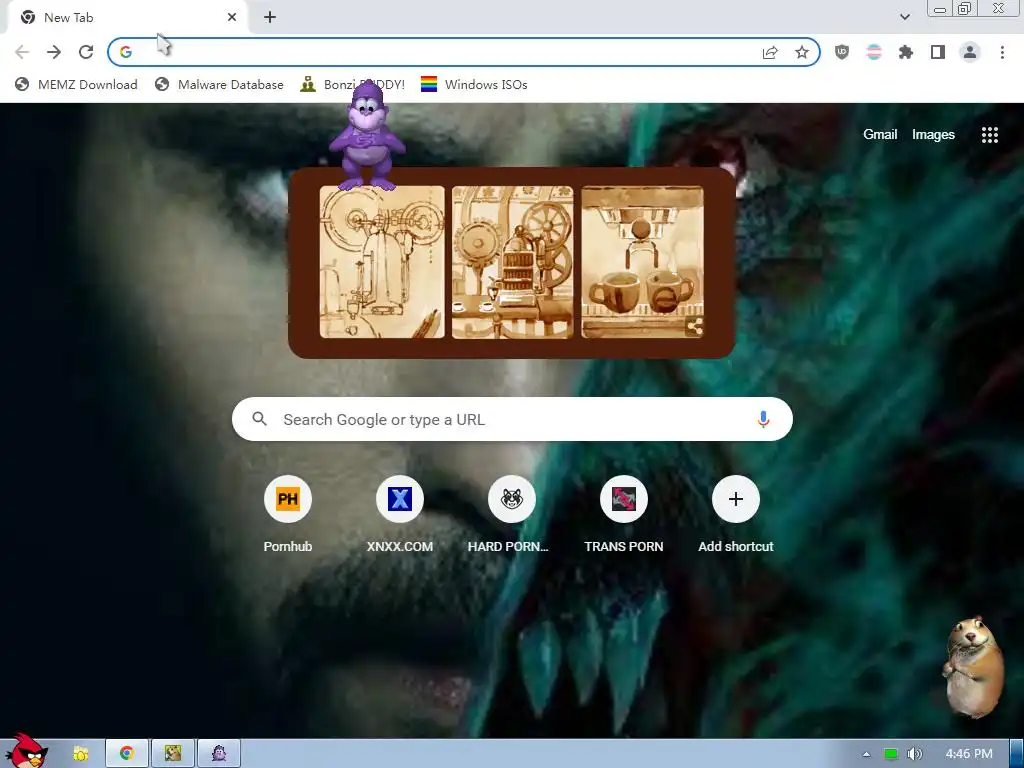Open a new tab with plus button
The height and width of the screenshot is (768, 1024).
[x=270, y=18]
